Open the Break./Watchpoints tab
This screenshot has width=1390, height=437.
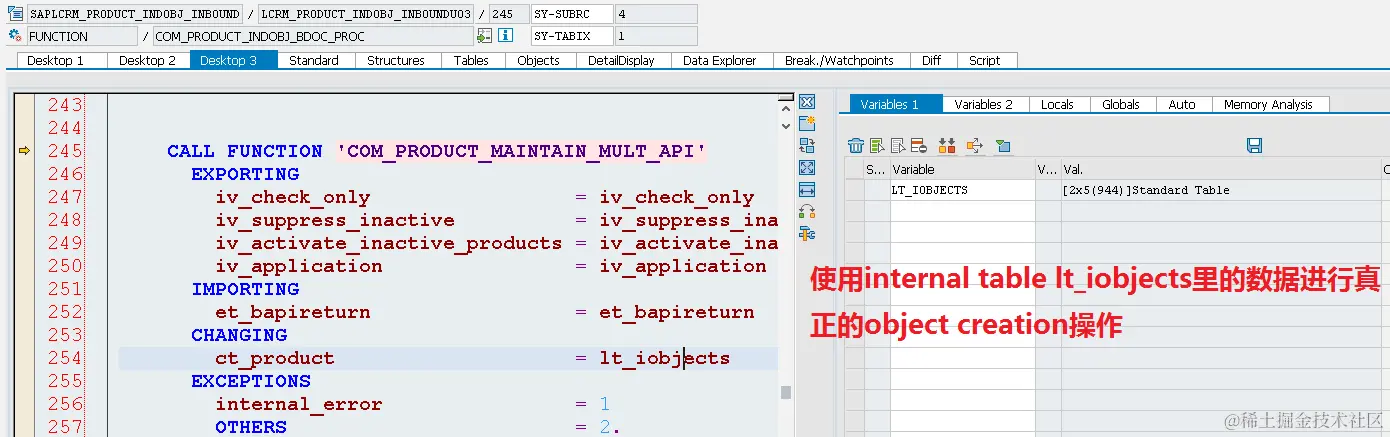pos(839,60)
